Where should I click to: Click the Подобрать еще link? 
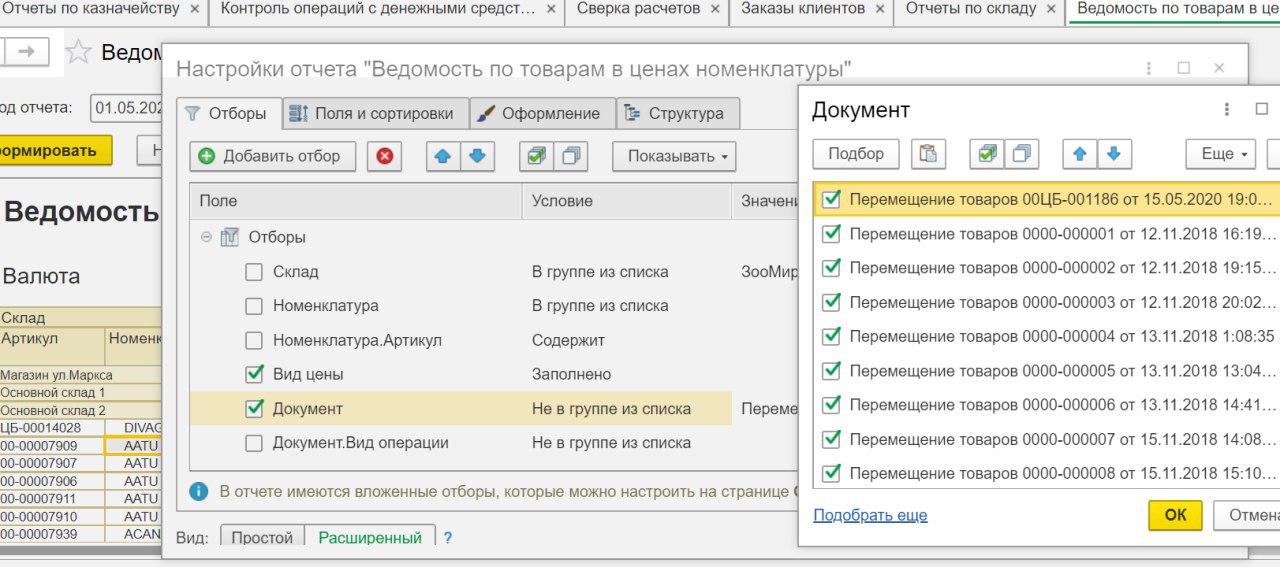click(x=870, y=515)
